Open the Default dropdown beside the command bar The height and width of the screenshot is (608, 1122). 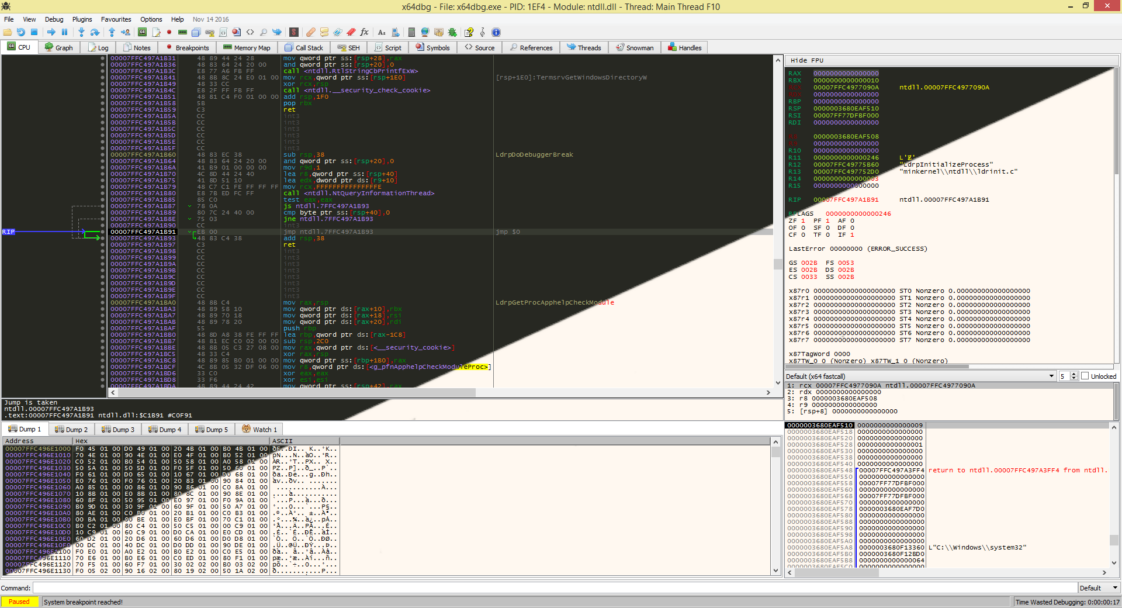pos(1098,587)
